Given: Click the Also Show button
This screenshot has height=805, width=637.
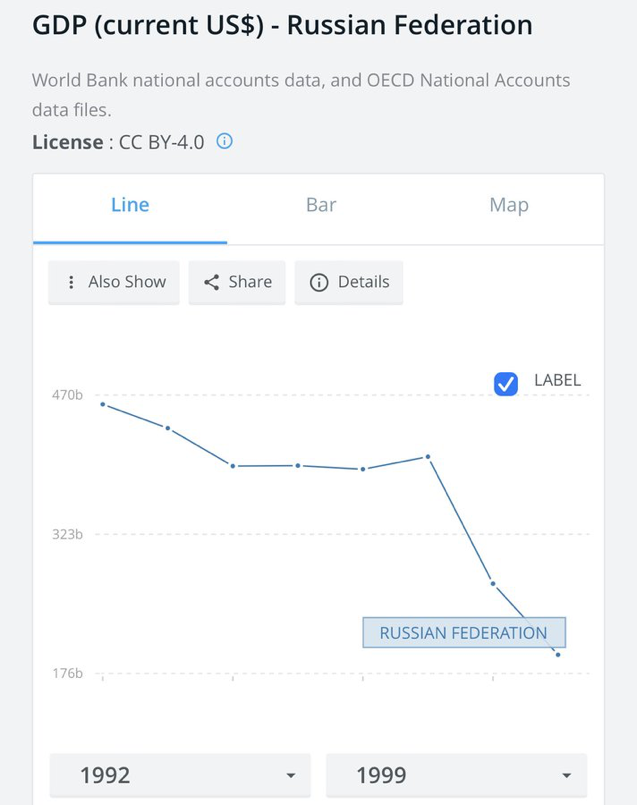Looking at the screenshot, I should [x=114, y=282].
